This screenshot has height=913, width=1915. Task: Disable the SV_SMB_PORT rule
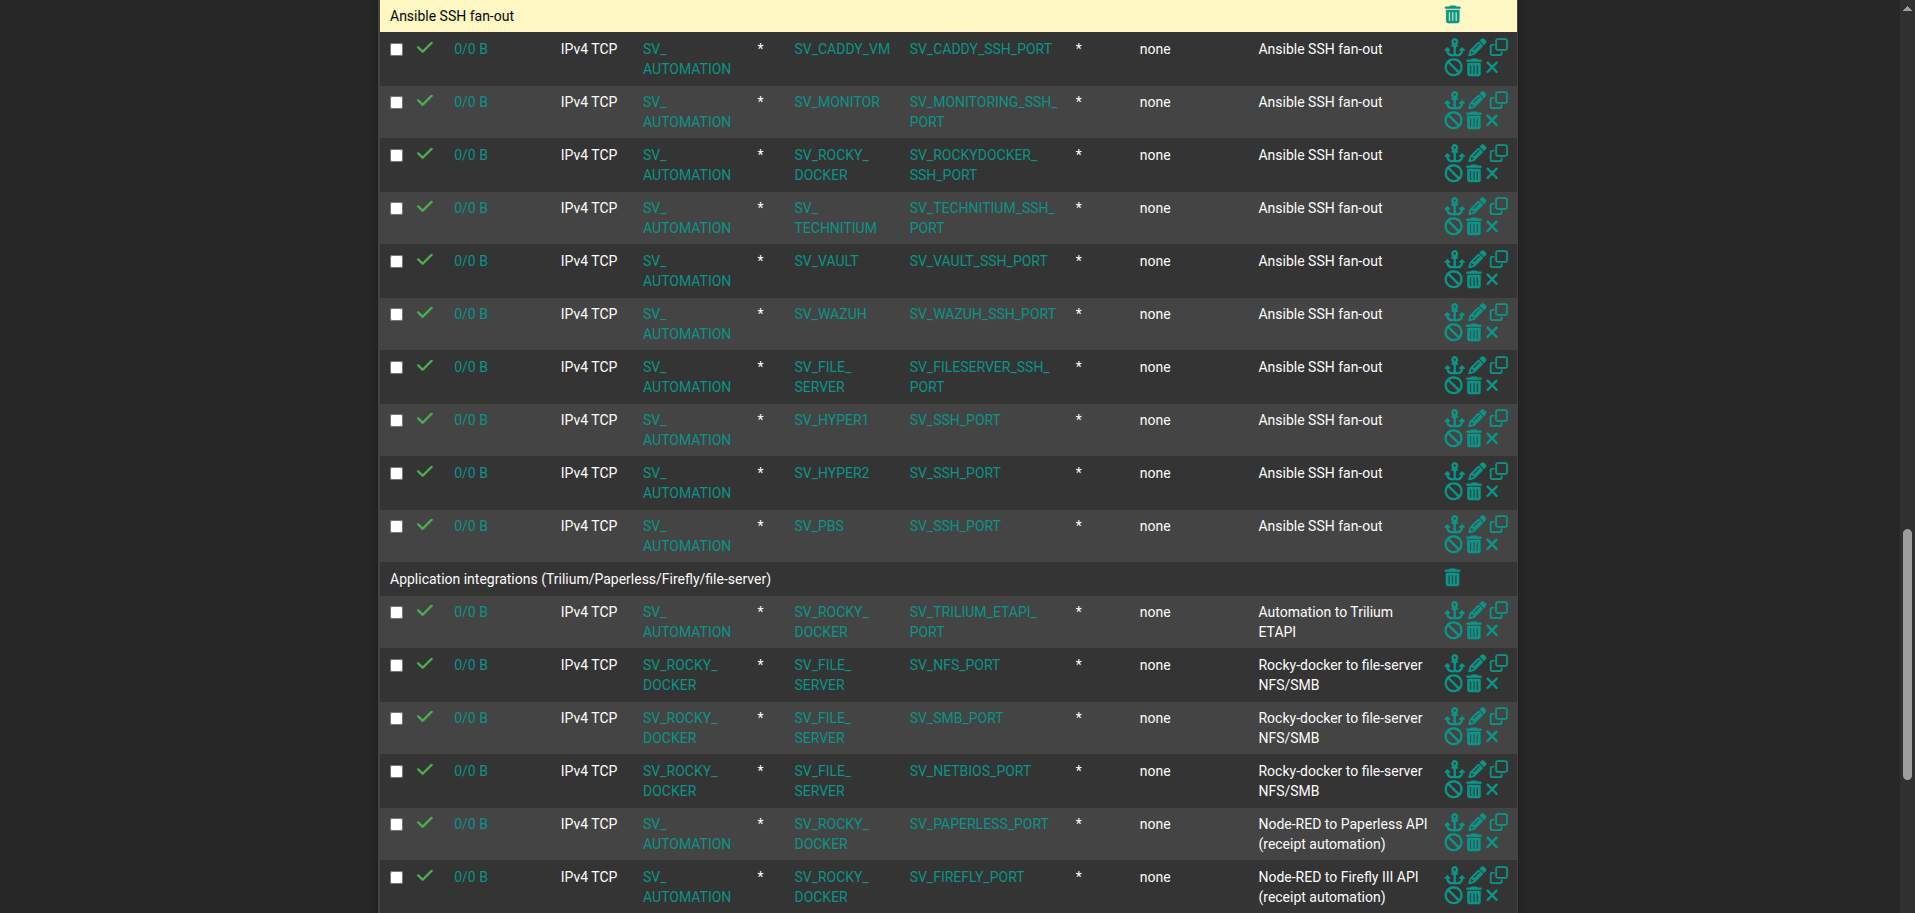(x=1454, y=737)
